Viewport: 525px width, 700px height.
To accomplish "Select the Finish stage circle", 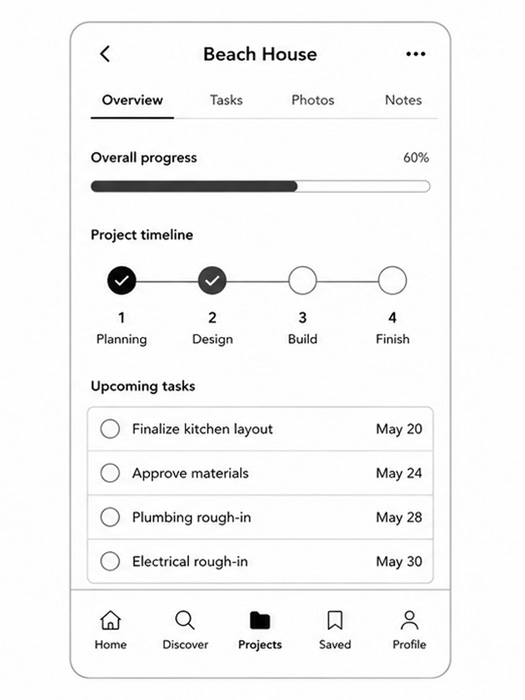I will click(x=392, y=280).
